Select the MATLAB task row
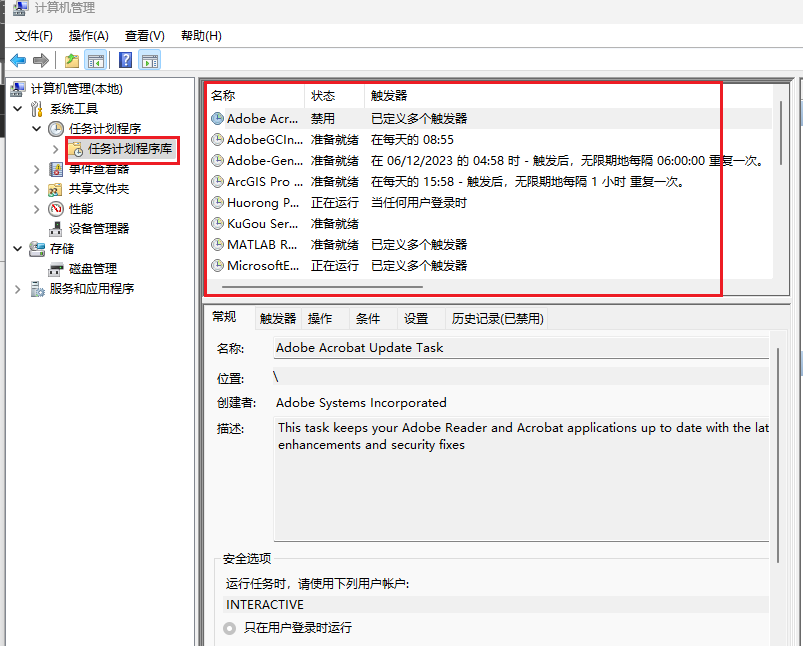Image resolution: width=803 pixels, height=646 pixels. [262, 244]
